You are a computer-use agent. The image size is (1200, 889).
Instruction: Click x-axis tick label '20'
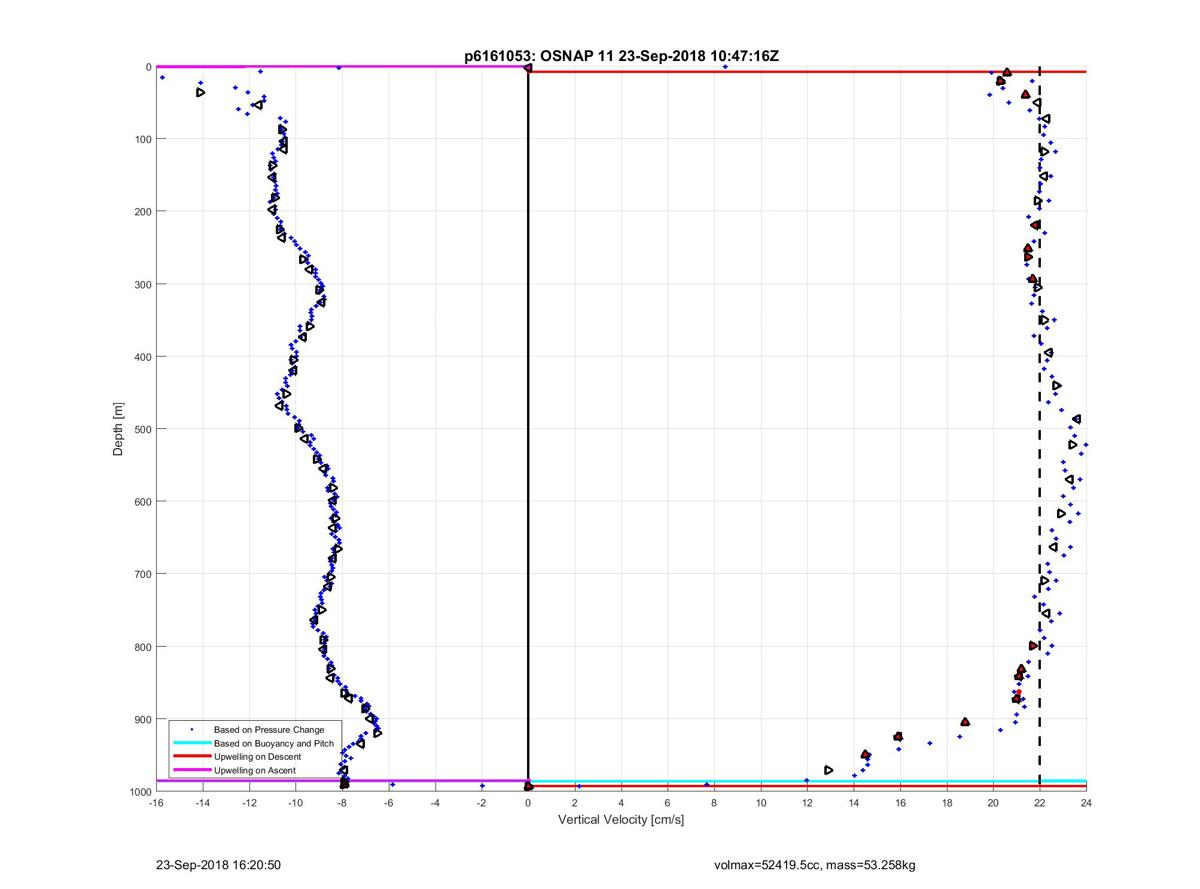tap(993, 802)
